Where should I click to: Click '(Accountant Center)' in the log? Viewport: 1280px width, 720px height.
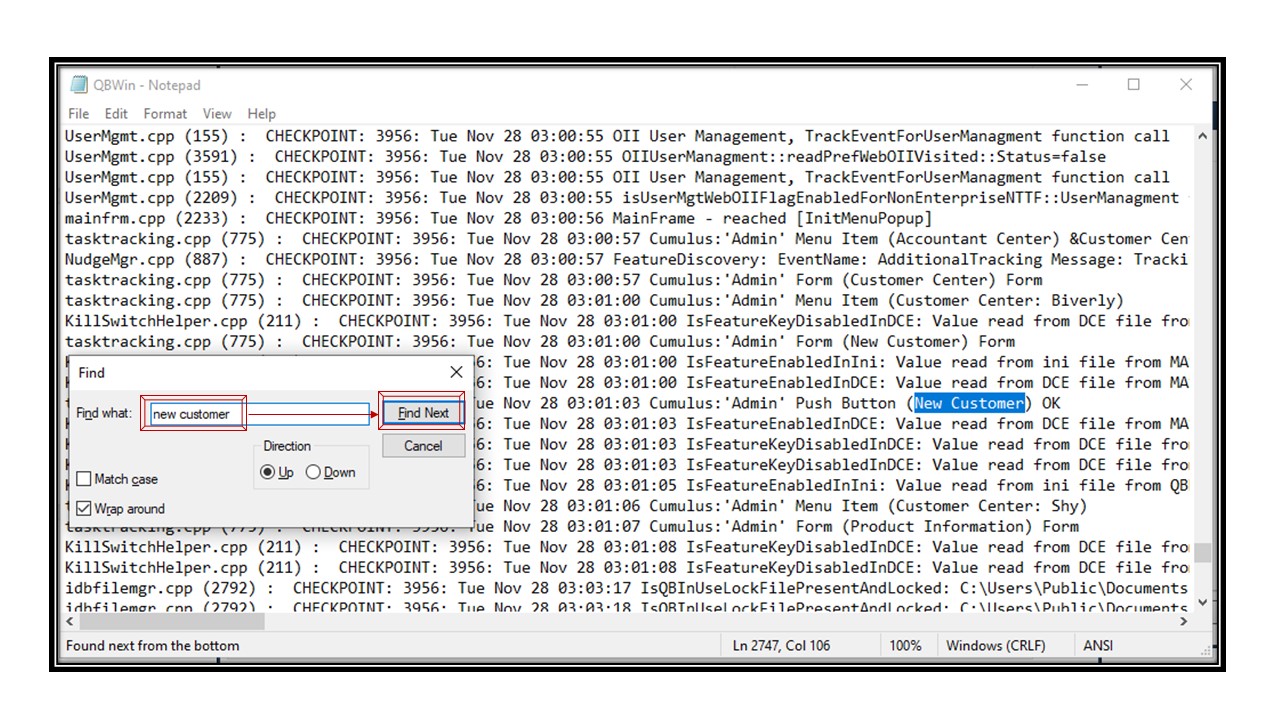tap(973, 239)
